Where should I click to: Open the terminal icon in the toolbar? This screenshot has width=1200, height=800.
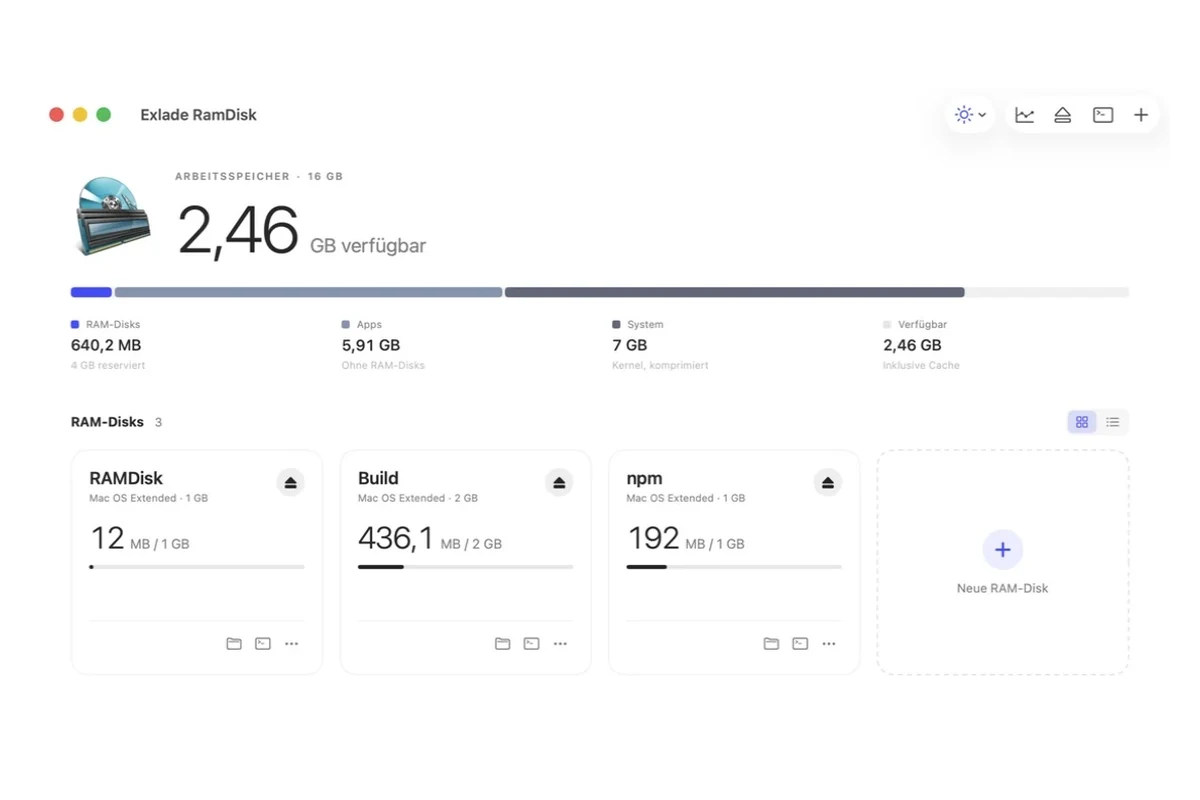pos(1103,115)
